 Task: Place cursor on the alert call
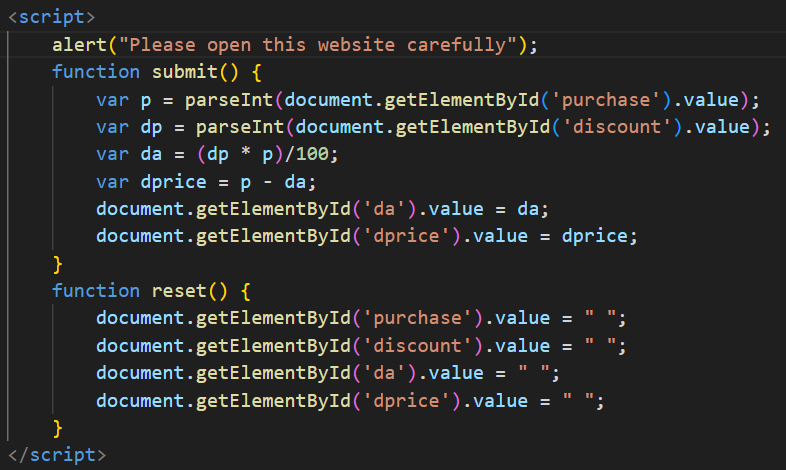coord(80,45)
